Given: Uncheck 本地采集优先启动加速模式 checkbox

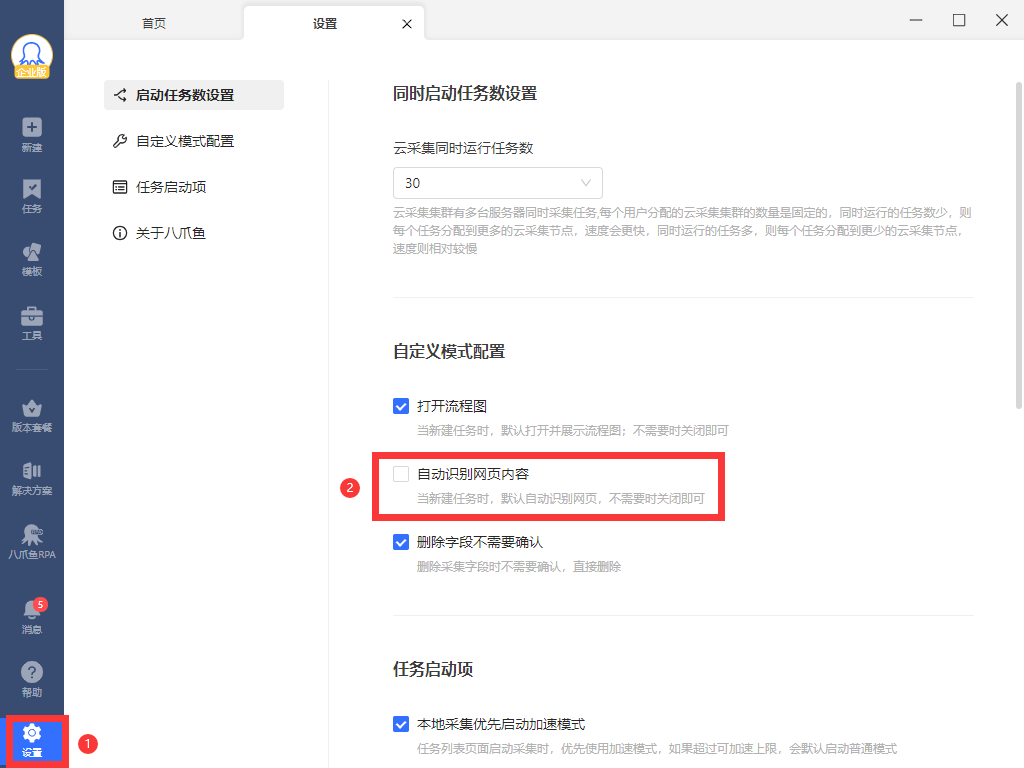Looking at the screenshot, I should click(401, 724).
